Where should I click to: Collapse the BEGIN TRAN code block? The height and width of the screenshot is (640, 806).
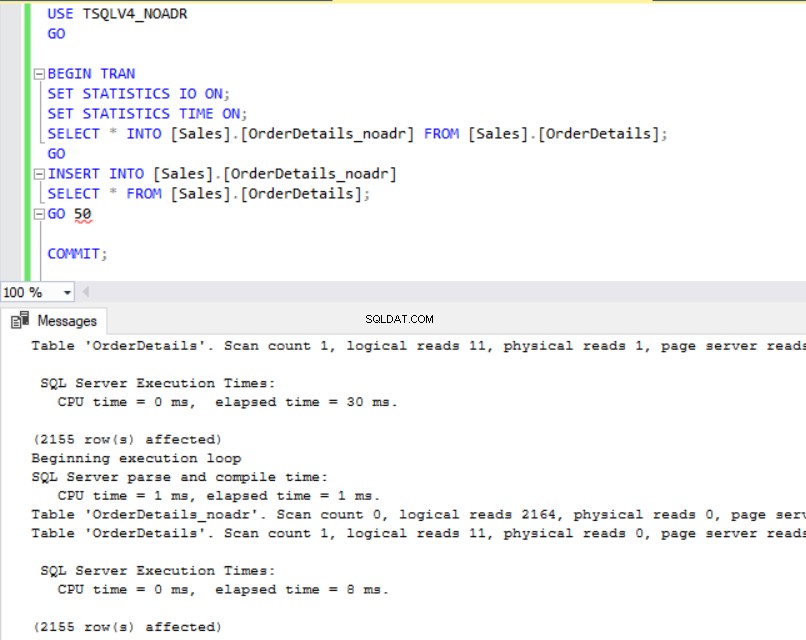(39, 74)
